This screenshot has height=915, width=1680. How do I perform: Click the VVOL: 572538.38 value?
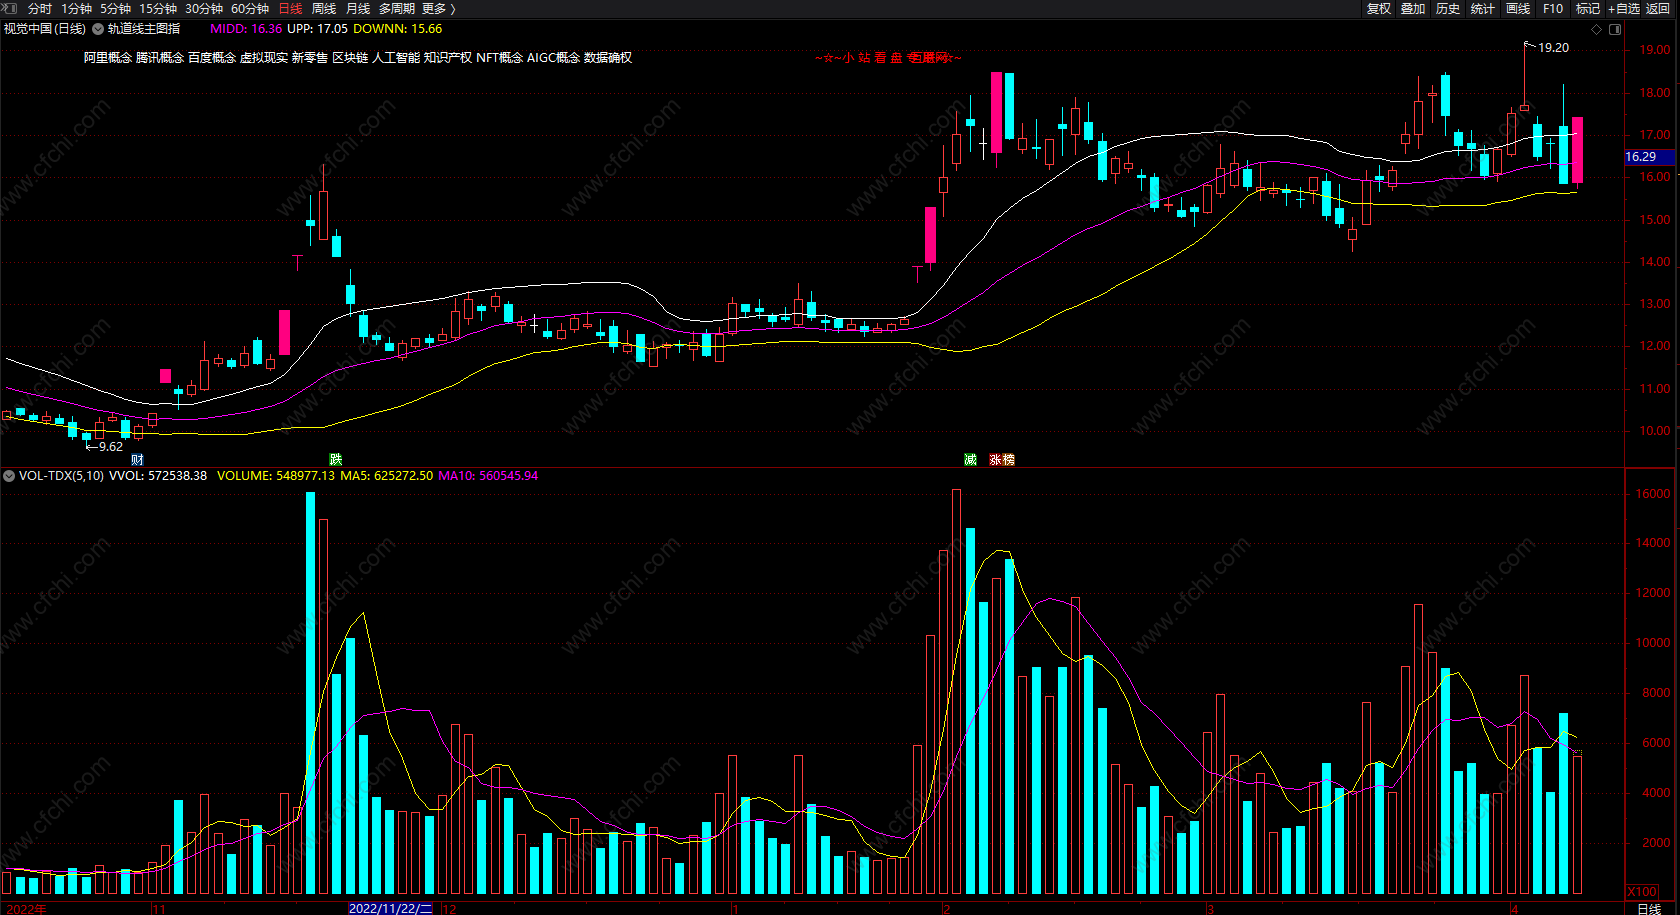pos(158,476)
